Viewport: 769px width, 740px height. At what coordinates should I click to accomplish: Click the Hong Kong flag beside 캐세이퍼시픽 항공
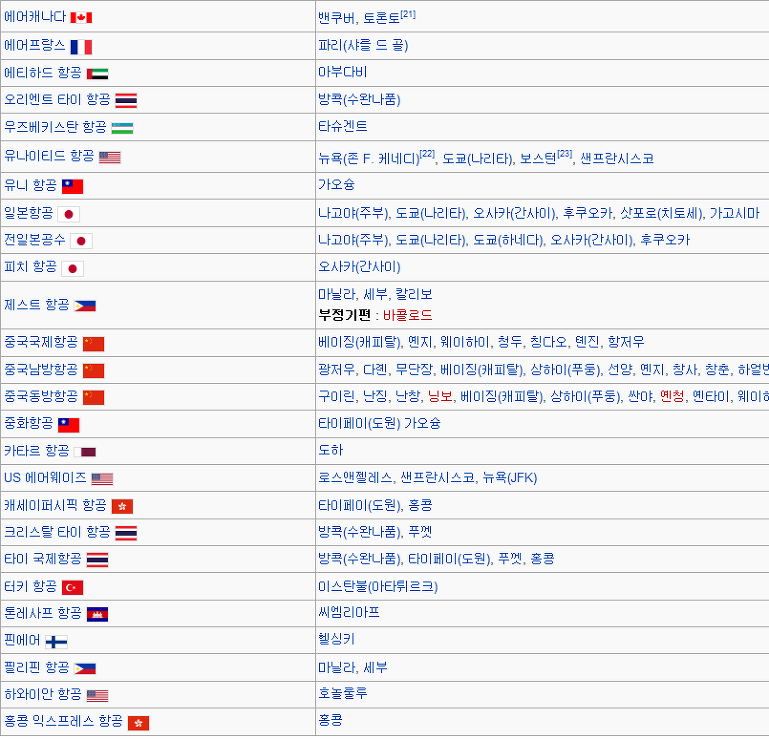122,507
